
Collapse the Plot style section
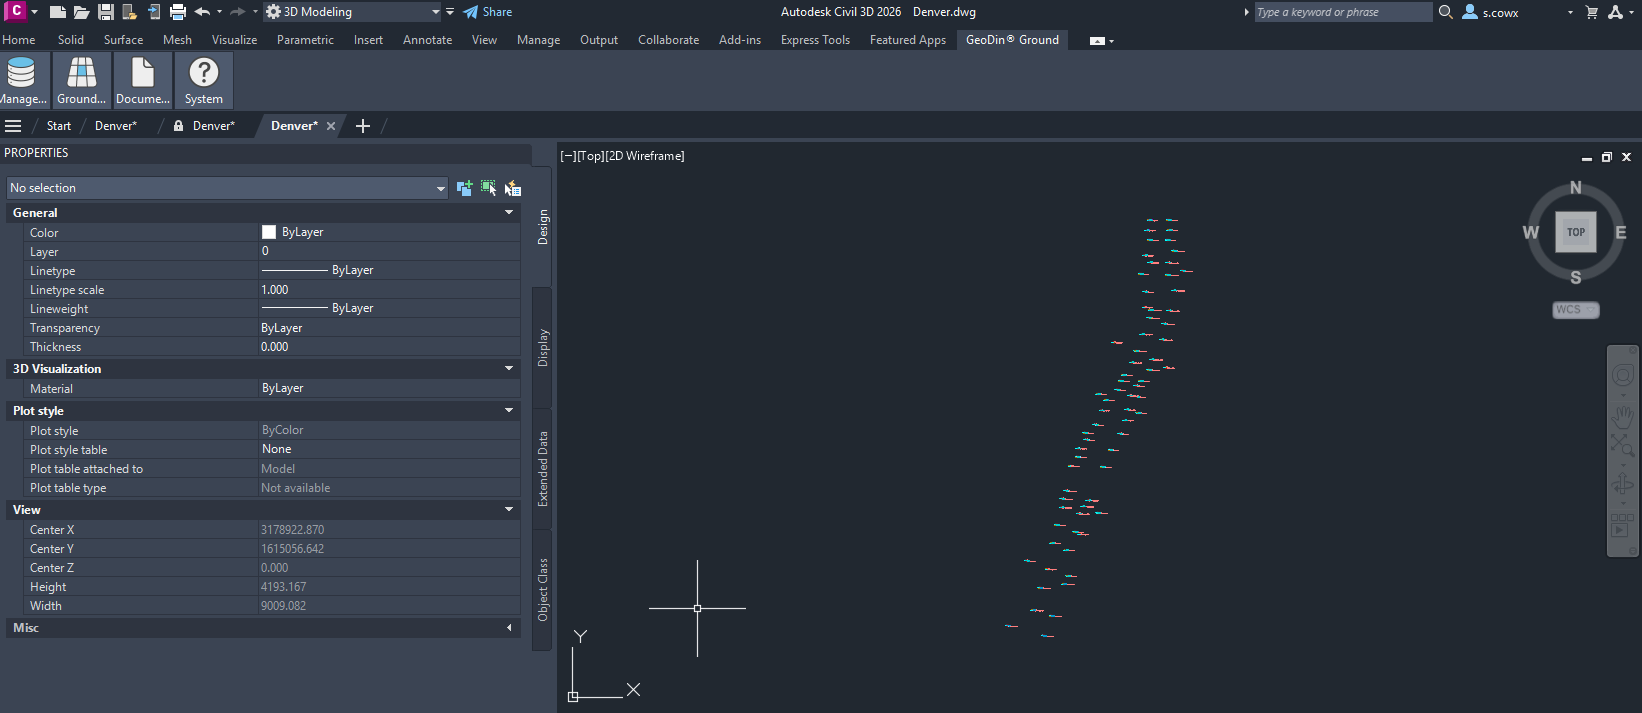509,411
